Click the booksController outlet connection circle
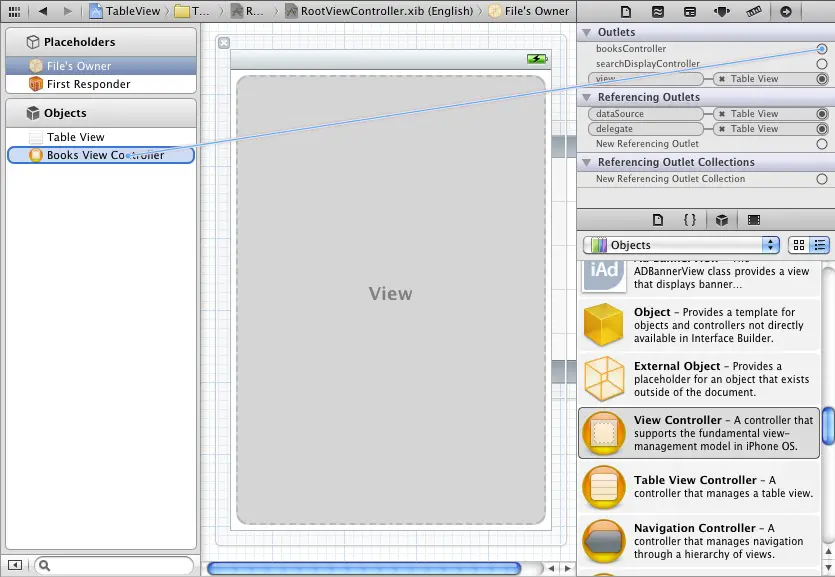The width and height of the screenshot is (835, 577). point(822,49)
